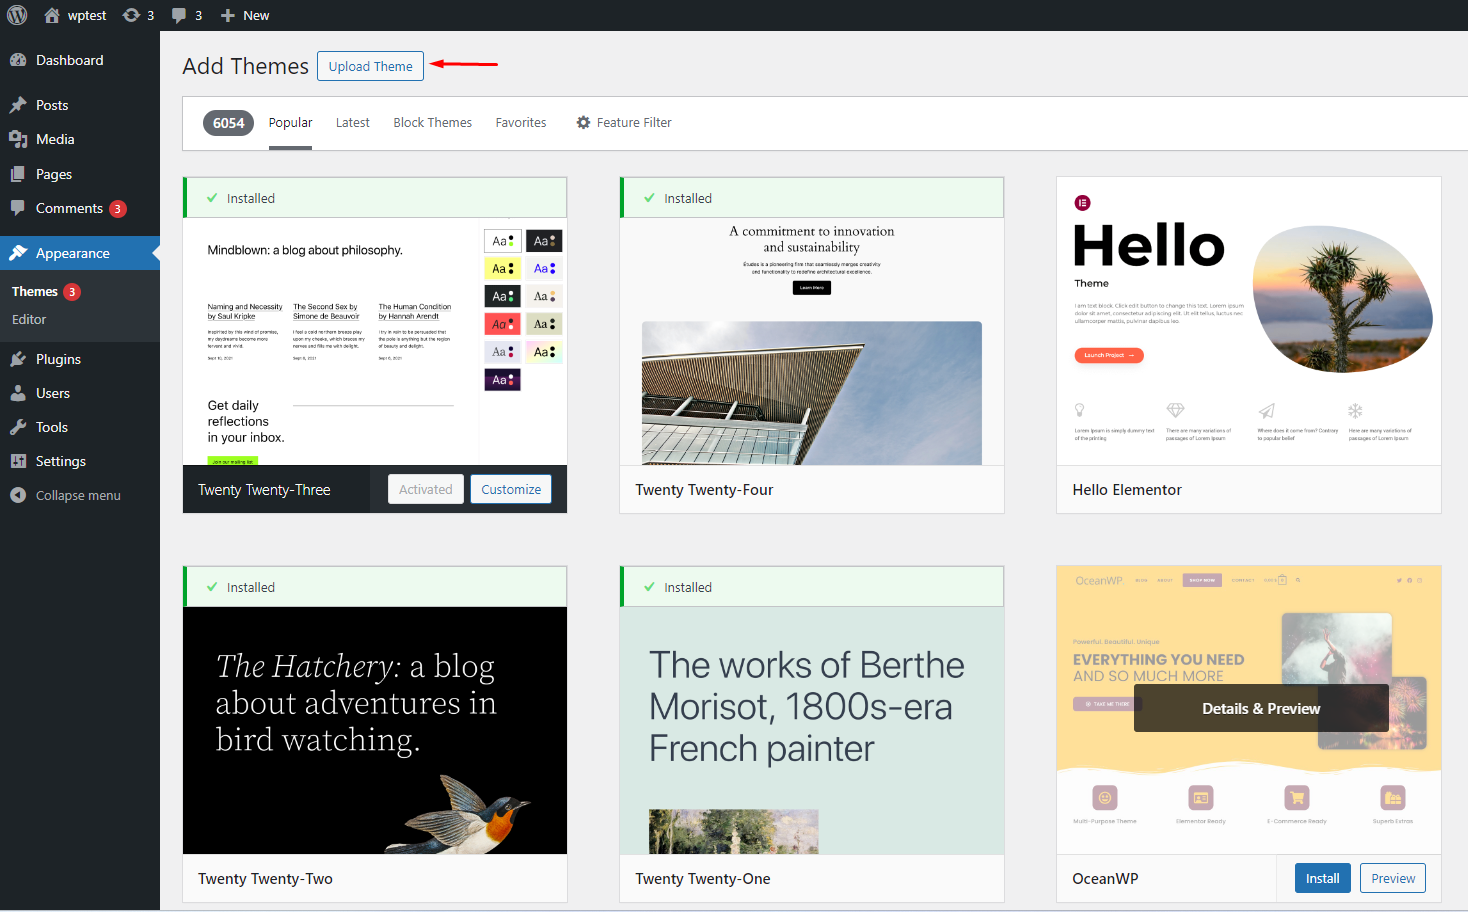The height and width of the screenshot is (912, 1468).
Task: Click the Settings sliders icon
Action: pos(18,461)
